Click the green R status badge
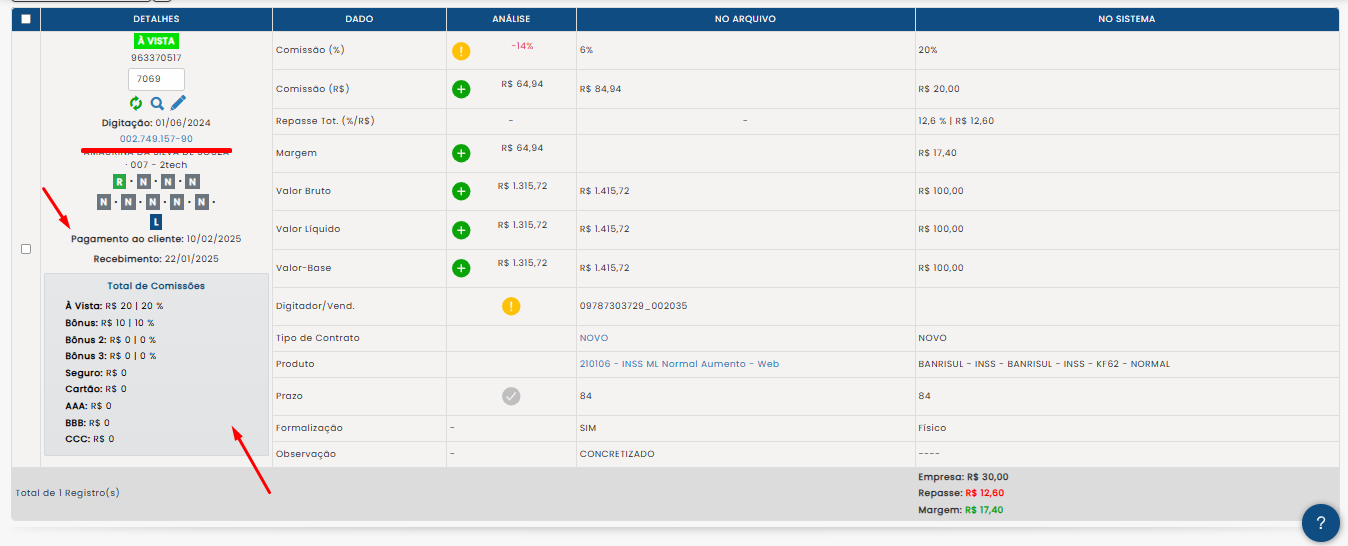1348x546 pixels. 120,181
